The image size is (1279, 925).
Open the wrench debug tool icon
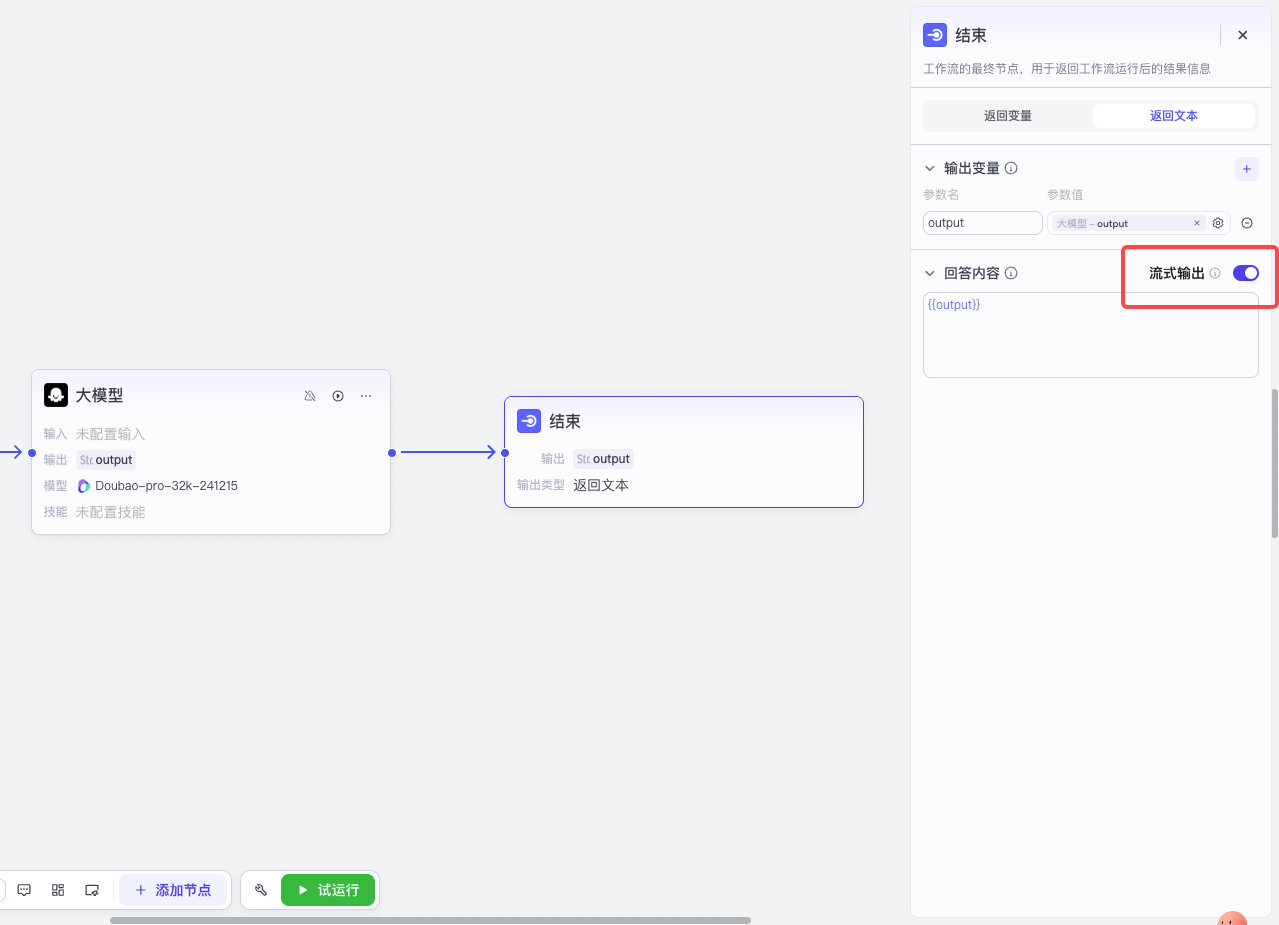click(x=261, y=890)
